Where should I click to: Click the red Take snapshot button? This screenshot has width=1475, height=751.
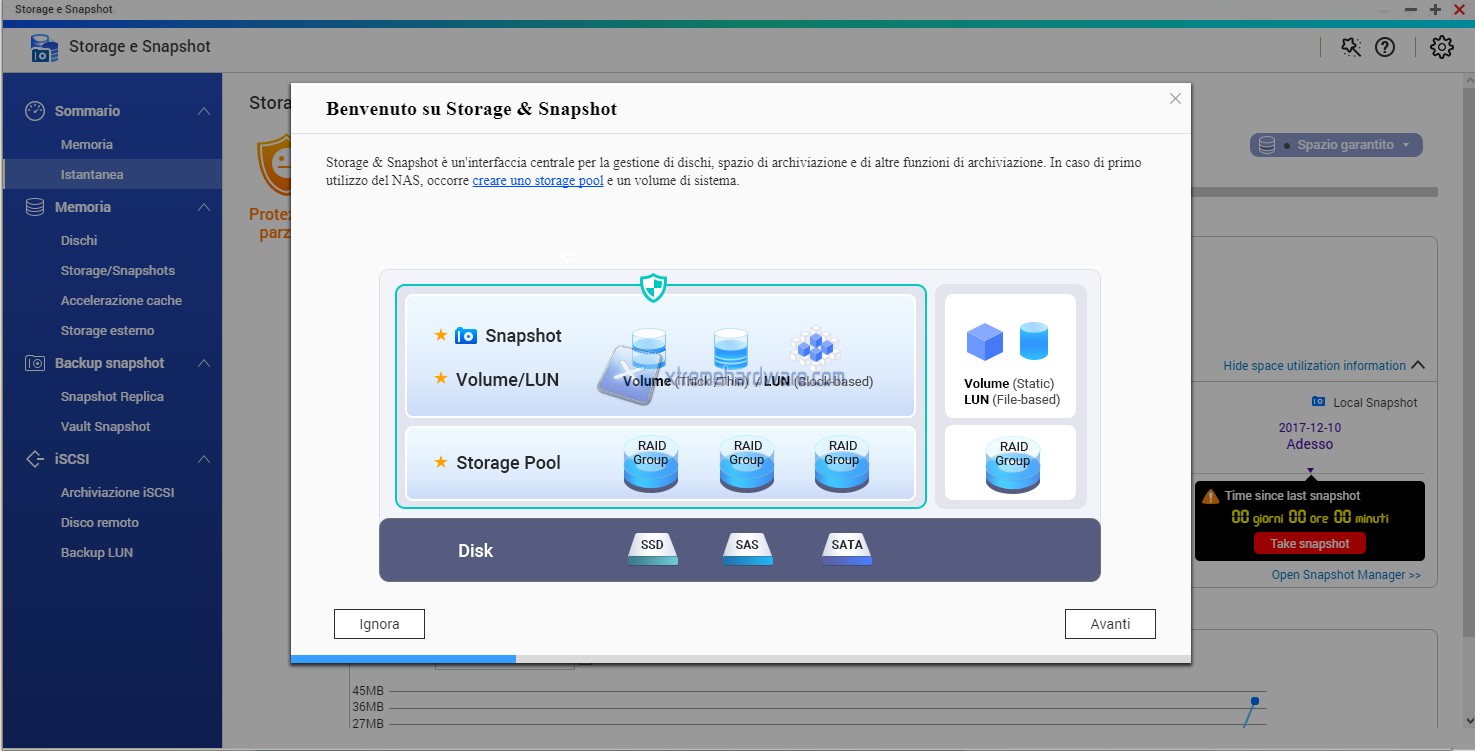(1309, 544)
